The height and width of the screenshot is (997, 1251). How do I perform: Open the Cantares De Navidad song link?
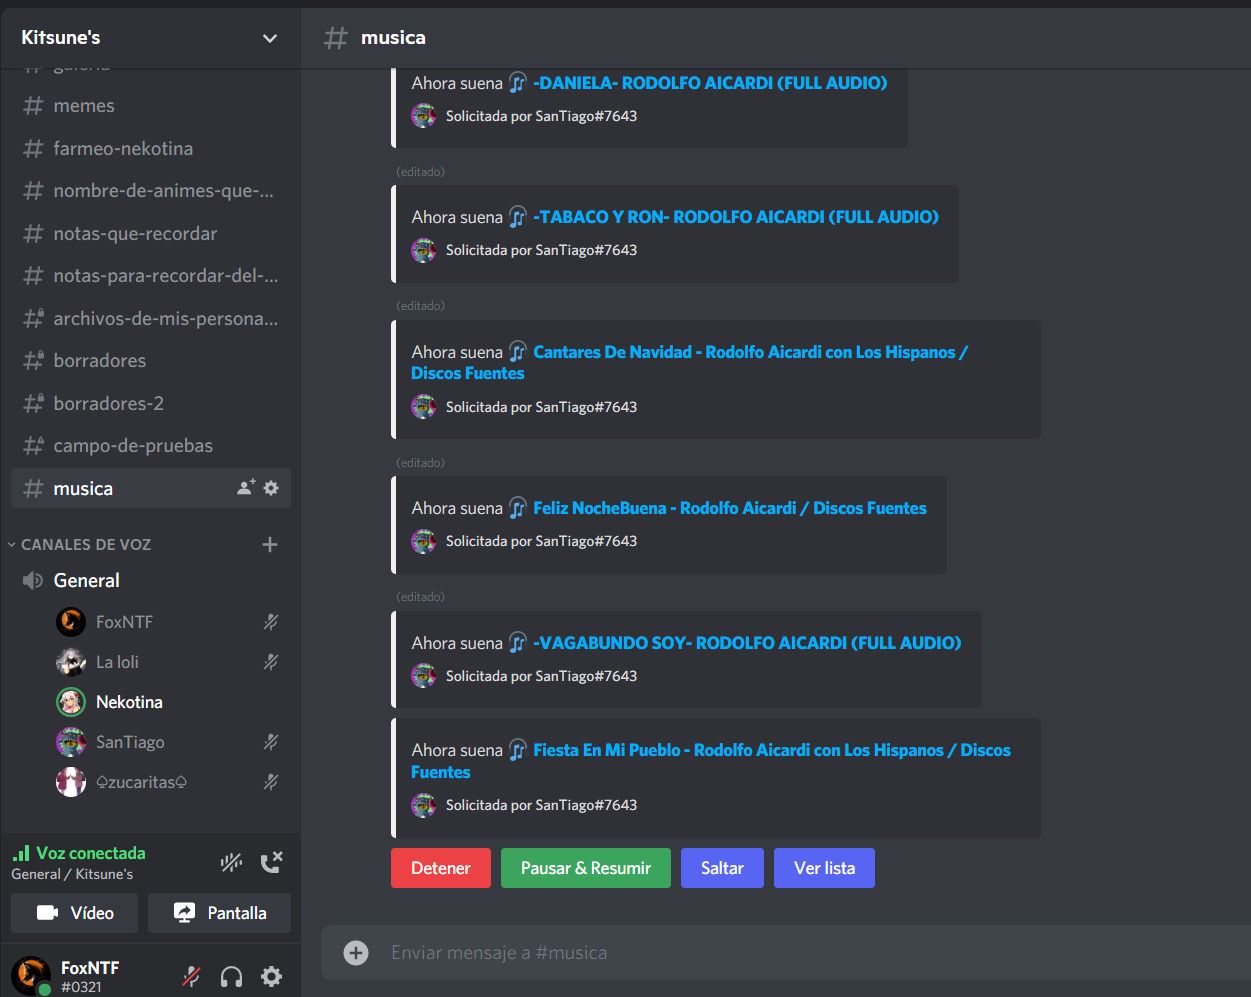(689, 363)
